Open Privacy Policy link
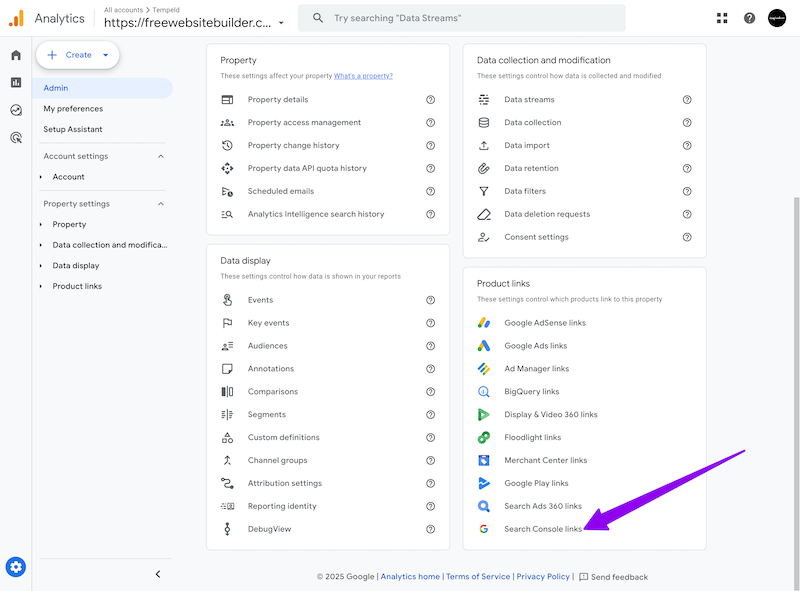Screen dimensions: 800x591 click(x=543, y=576)
